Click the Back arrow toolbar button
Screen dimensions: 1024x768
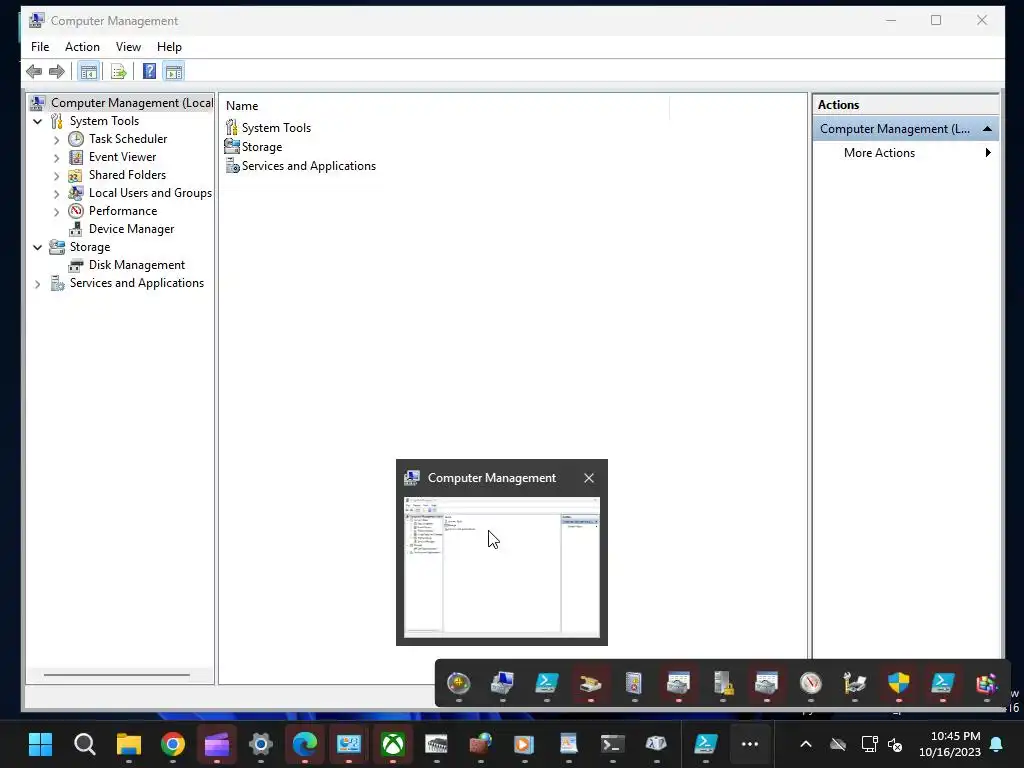pos(34,71)
